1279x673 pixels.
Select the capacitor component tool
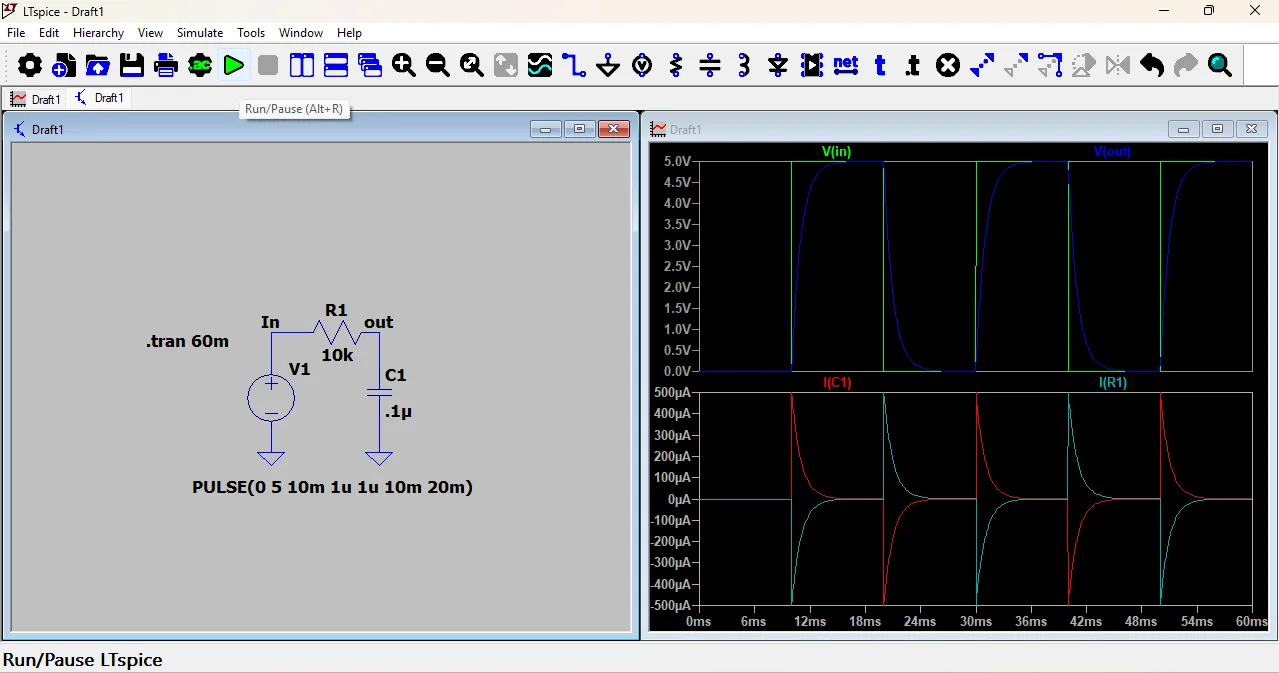pyautogui.click(x=710, y=66)
